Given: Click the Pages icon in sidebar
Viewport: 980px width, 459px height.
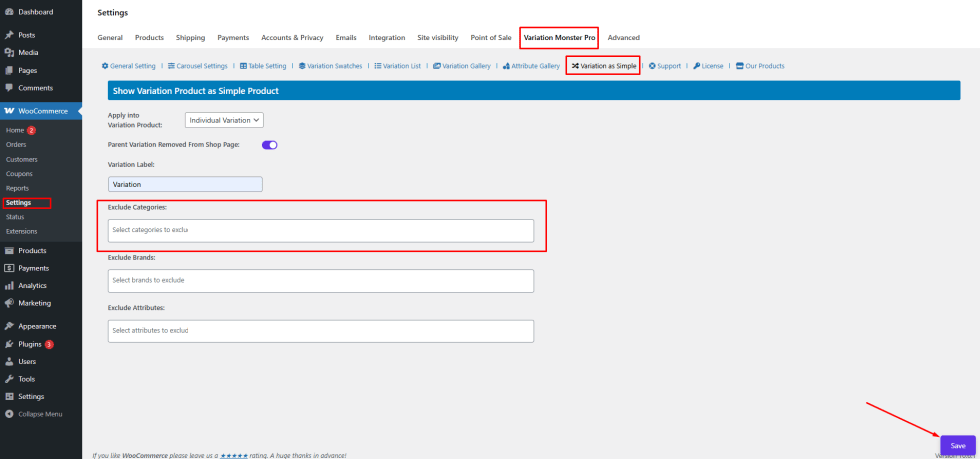Looking at the screenshot, I should pos(9,70).
